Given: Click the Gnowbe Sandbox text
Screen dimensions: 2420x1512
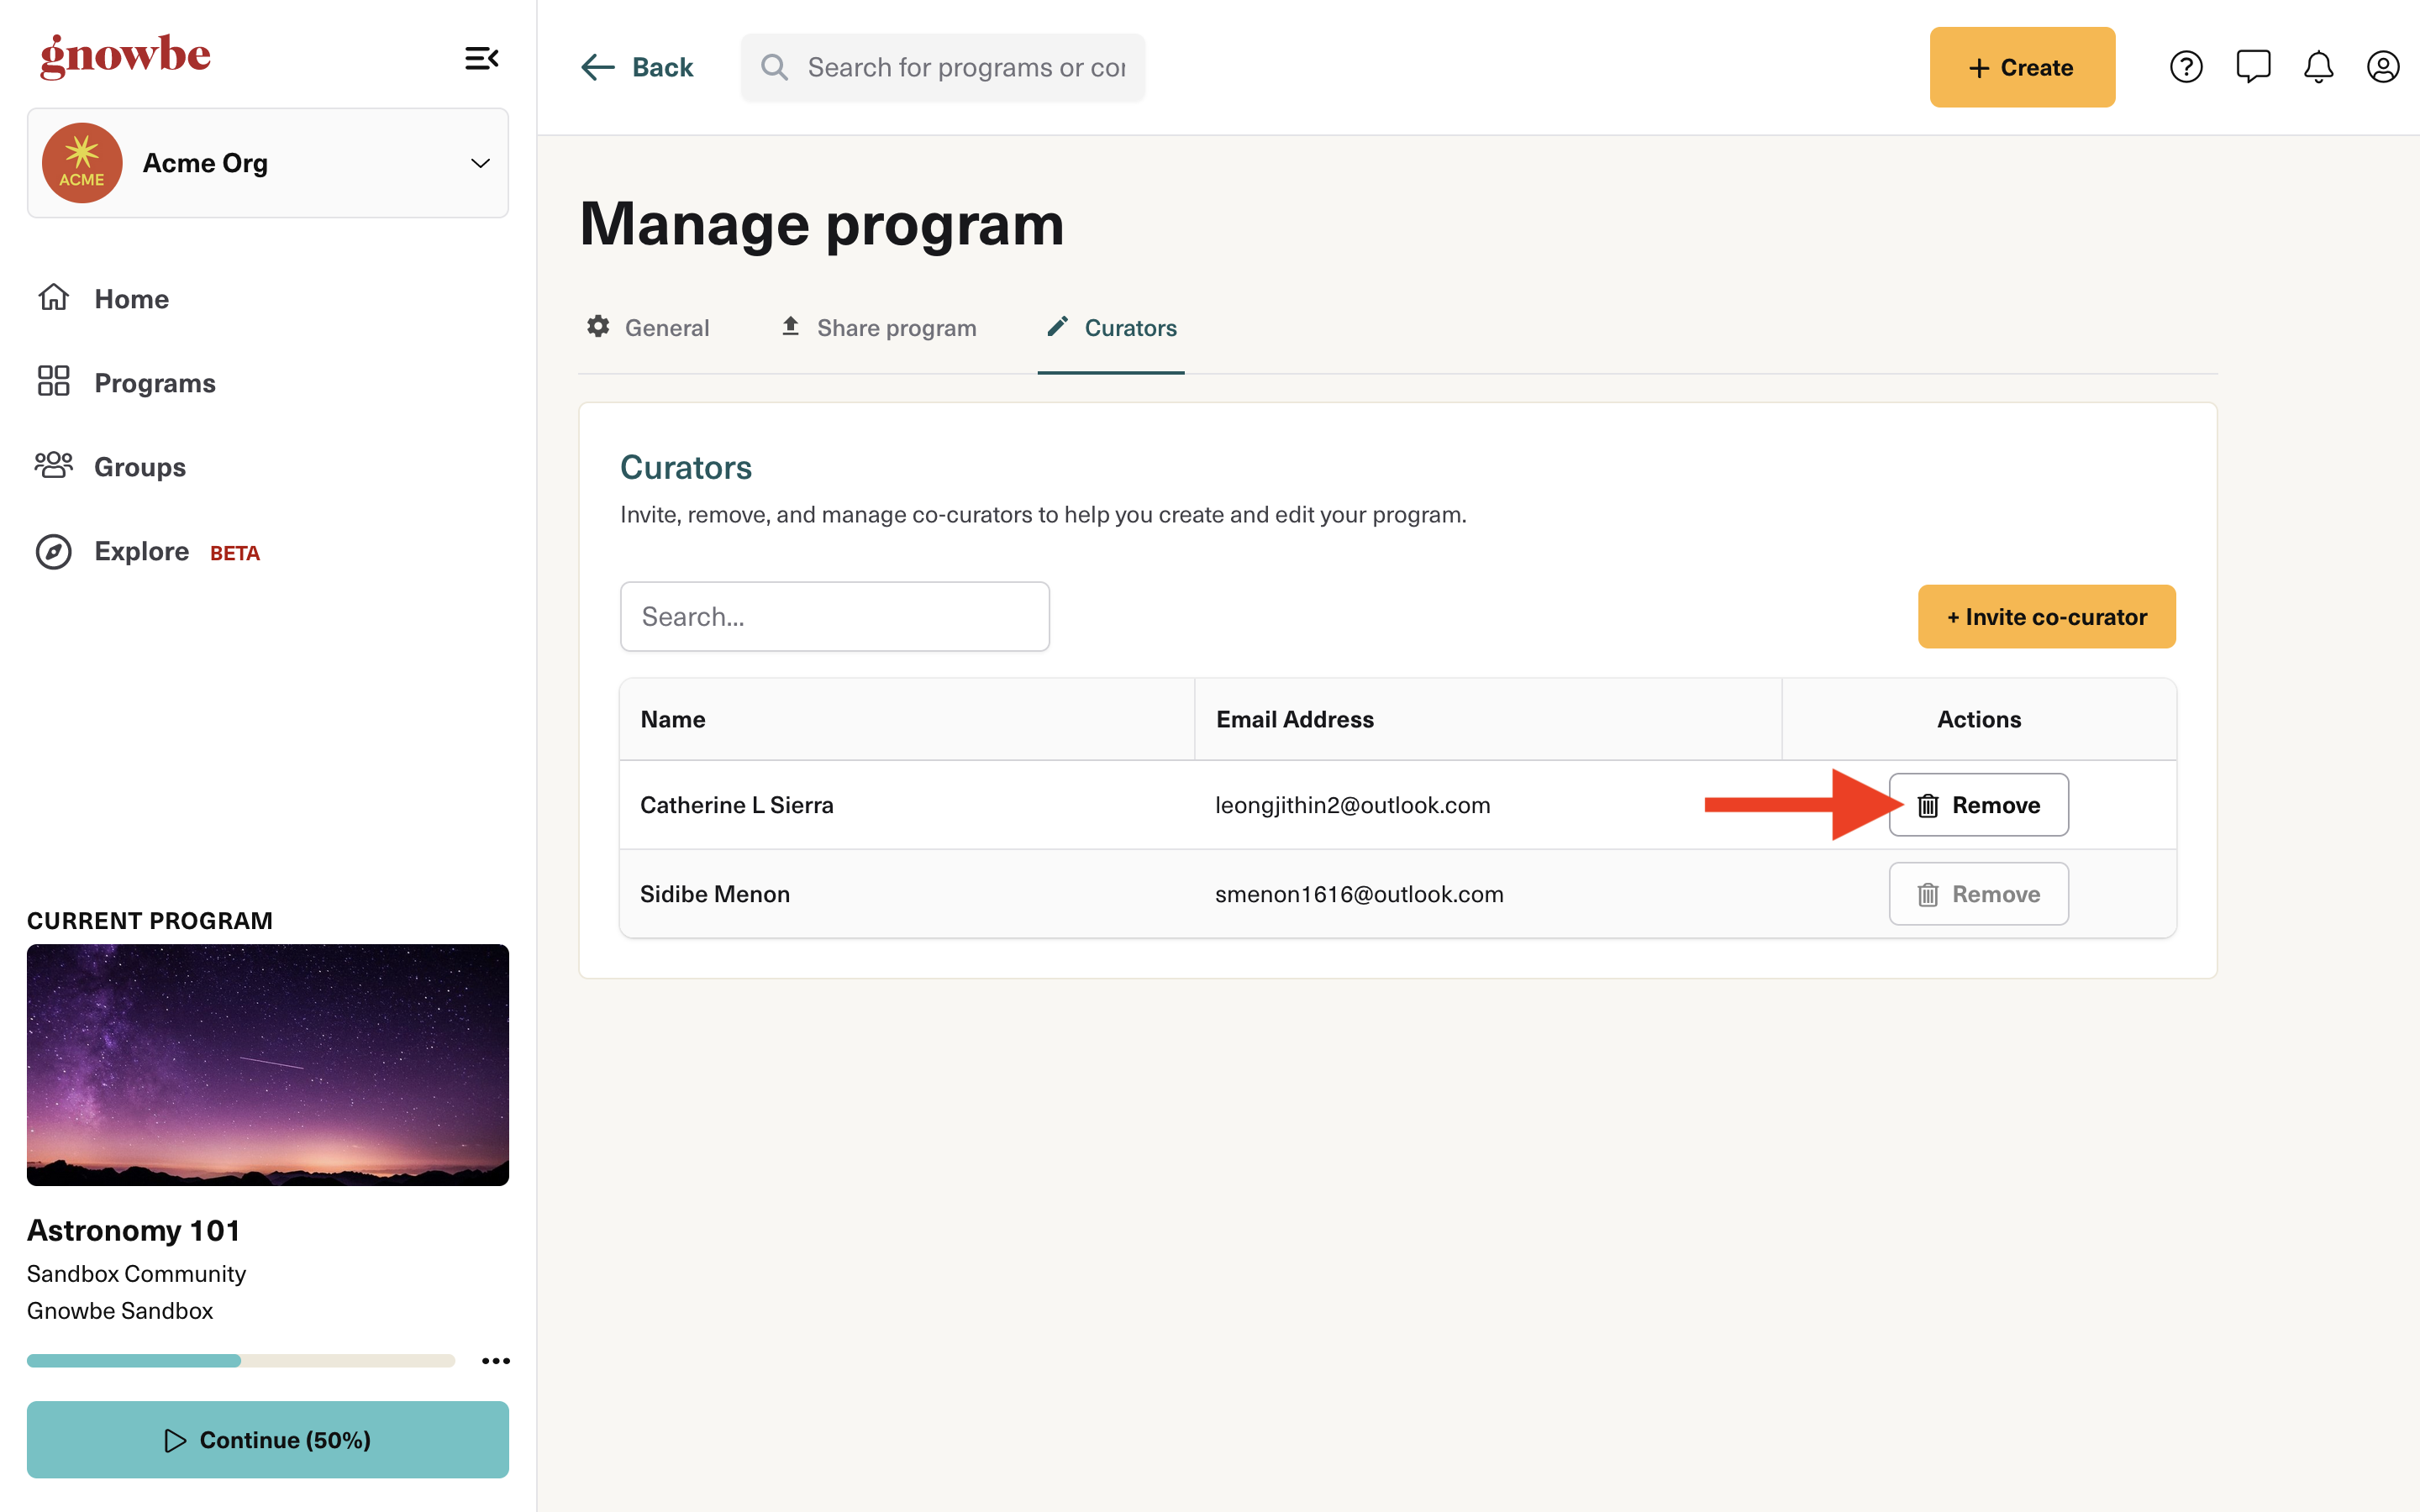Looking at the screenshot, I should click(x=120, y=1311).
